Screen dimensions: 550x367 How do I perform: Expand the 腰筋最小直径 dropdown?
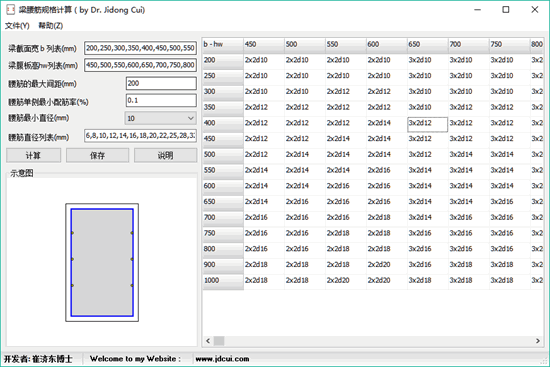pos(160,119)
